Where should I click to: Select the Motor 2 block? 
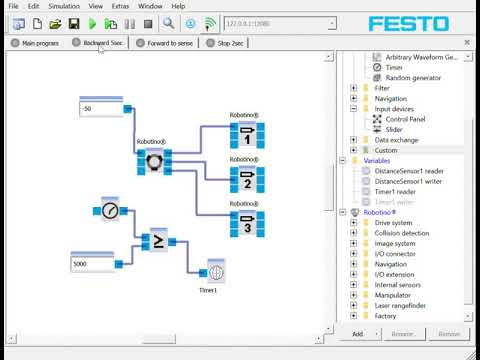pos(247,179)
